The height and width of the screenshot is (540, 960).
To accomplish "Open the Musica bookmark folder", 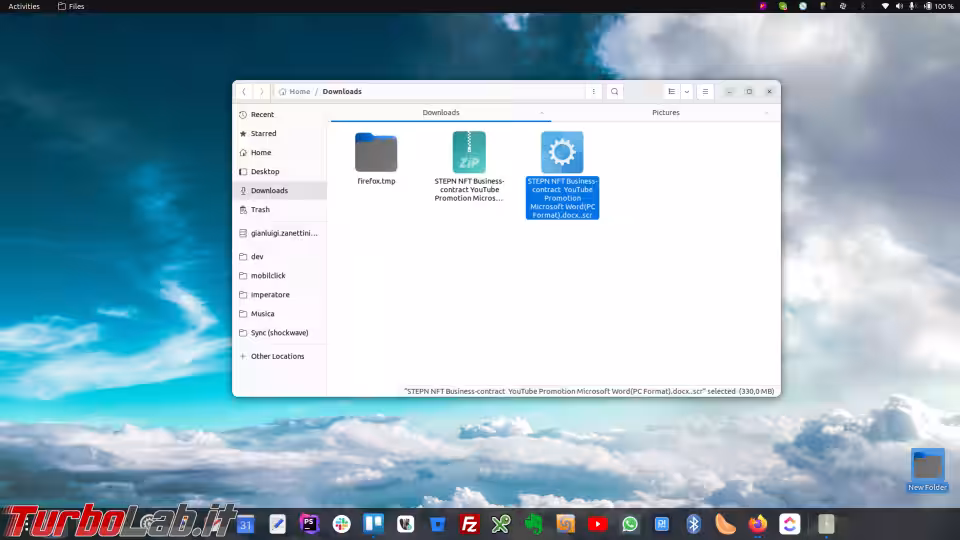I will [x=280, y=313].
